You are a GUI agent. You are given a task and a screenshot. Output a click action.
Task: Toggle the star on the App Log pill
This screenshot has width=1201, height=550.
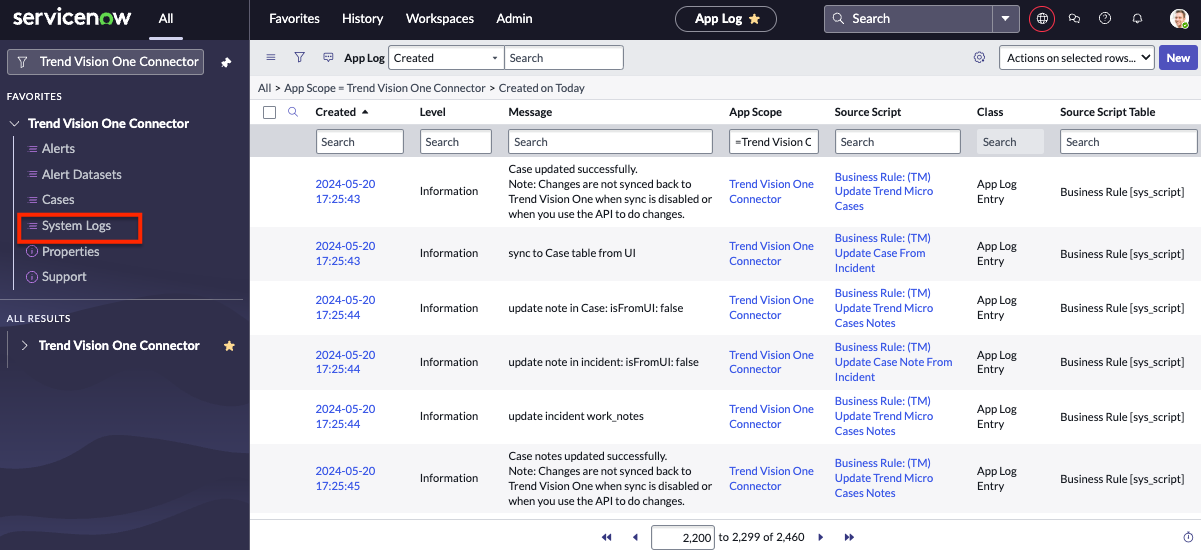tap(755, 19)
